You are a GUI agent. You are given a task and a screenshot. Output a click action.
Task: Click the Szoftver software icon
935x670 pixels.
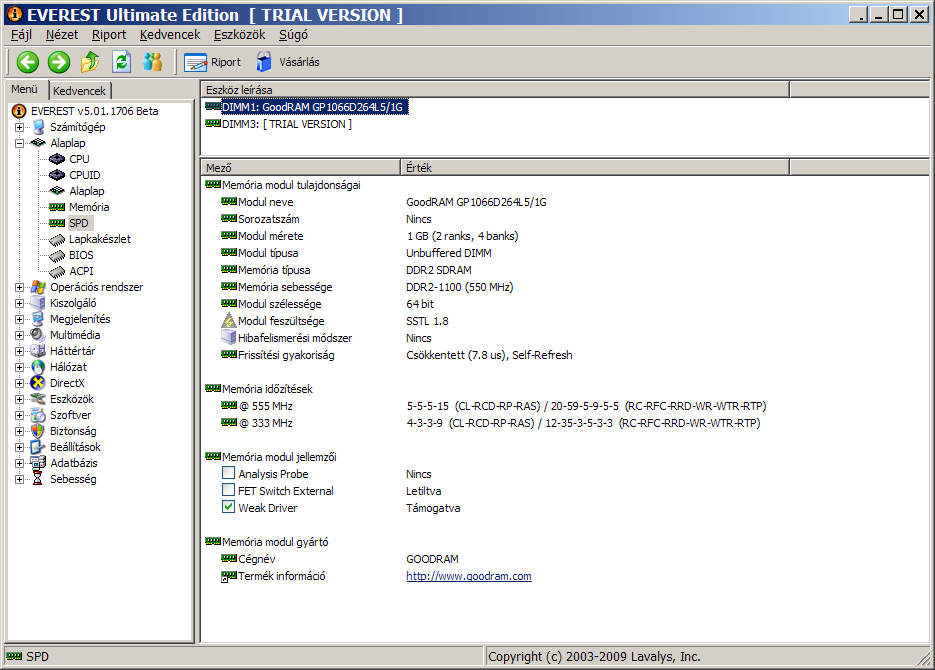[38, 415]
